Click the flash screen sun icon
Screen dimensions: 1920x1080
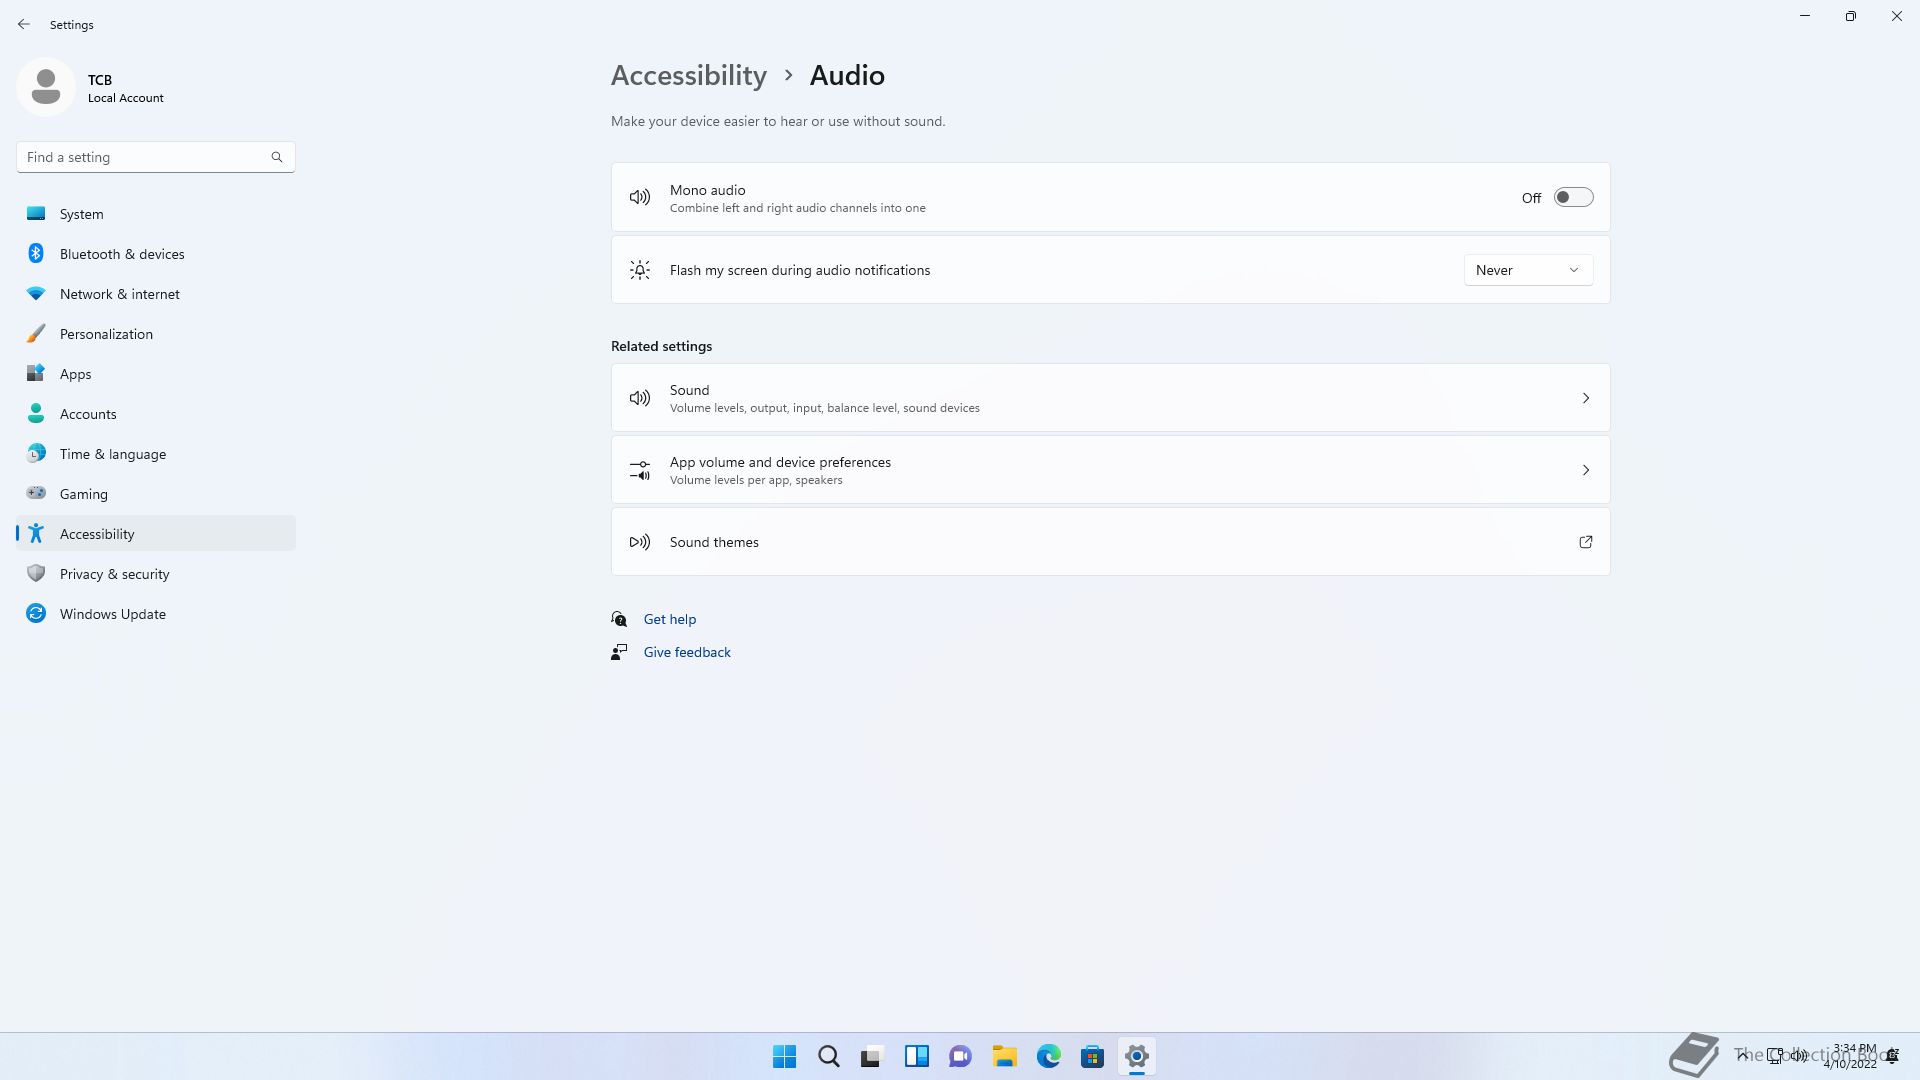[x=640, y=270]
